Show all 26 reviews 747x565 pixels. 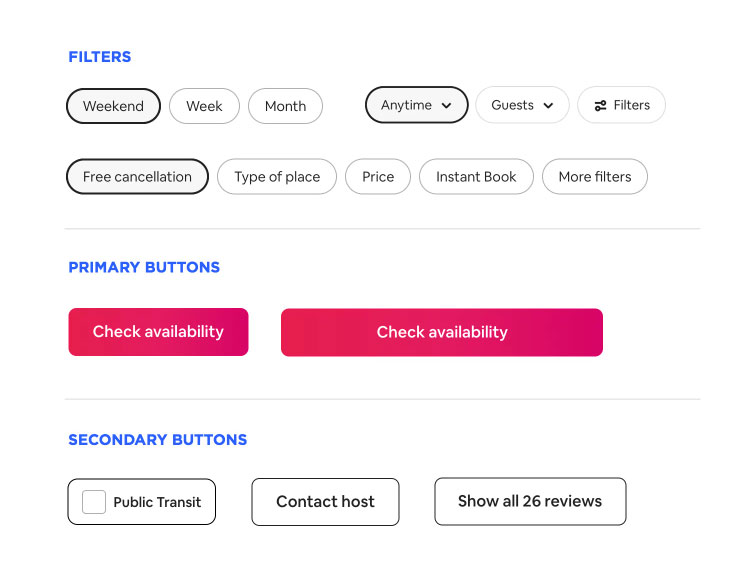[530, 502]
